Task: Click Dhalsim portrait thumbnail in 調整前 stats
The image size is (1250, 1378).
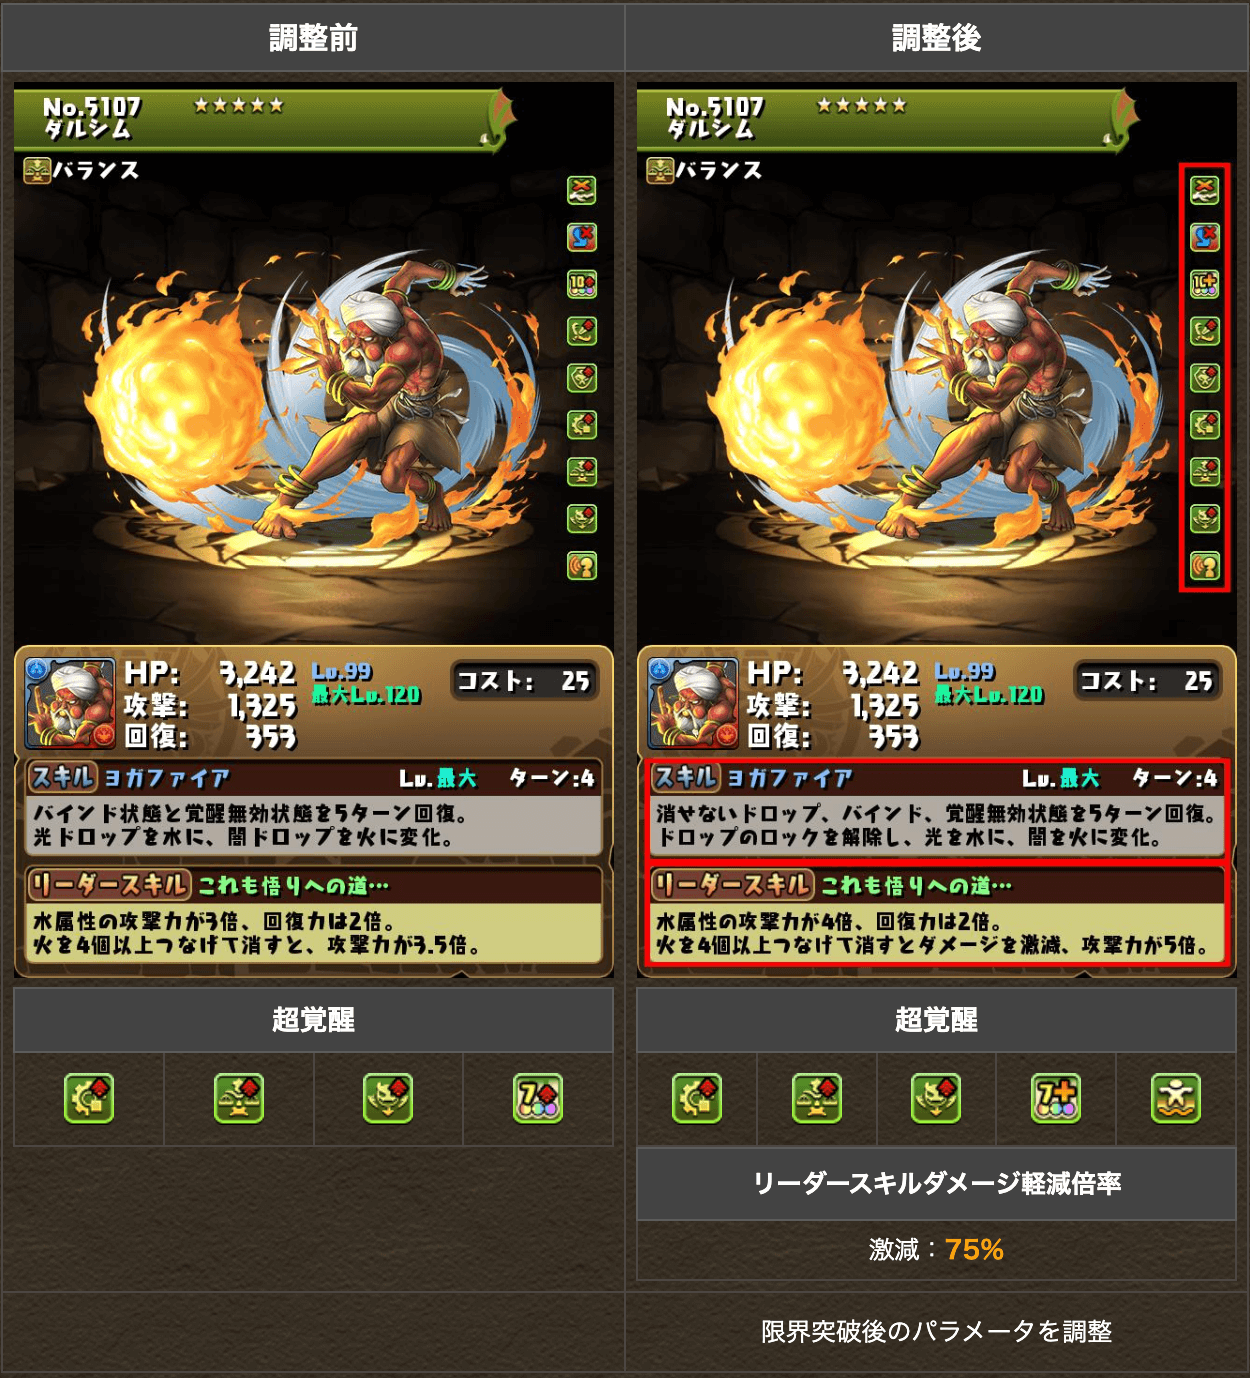Action: point(70,703)
